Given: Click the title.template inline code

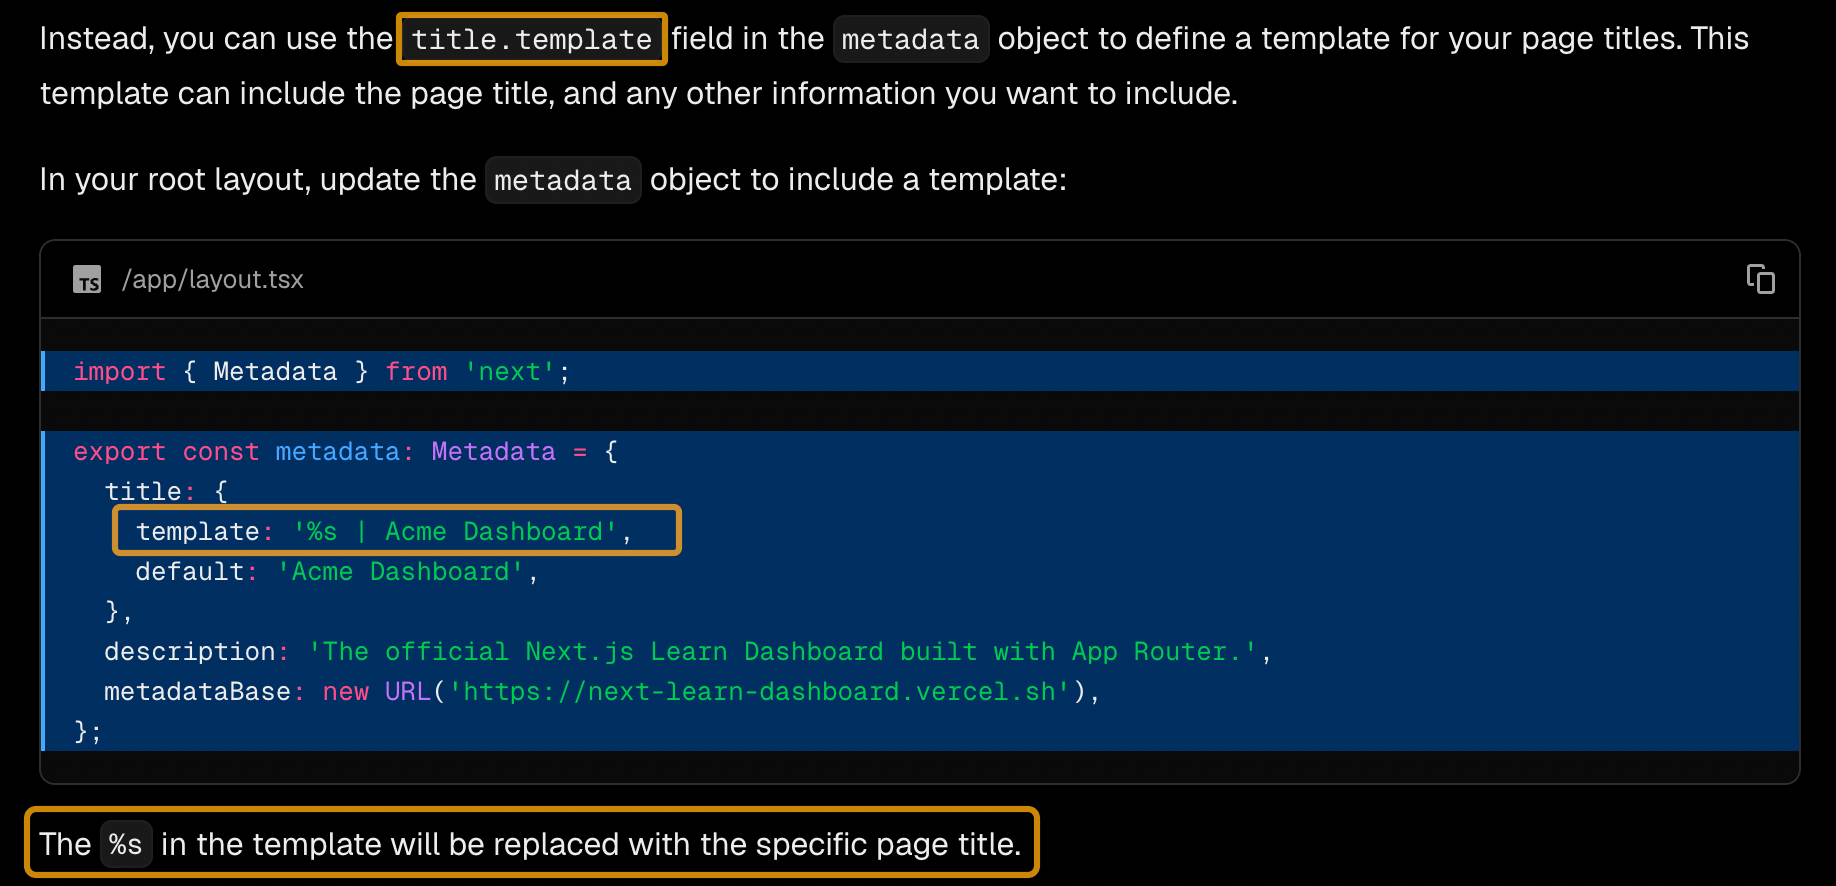Looking at the screenshot, I should pyautogui.click(x=532, y=40).
